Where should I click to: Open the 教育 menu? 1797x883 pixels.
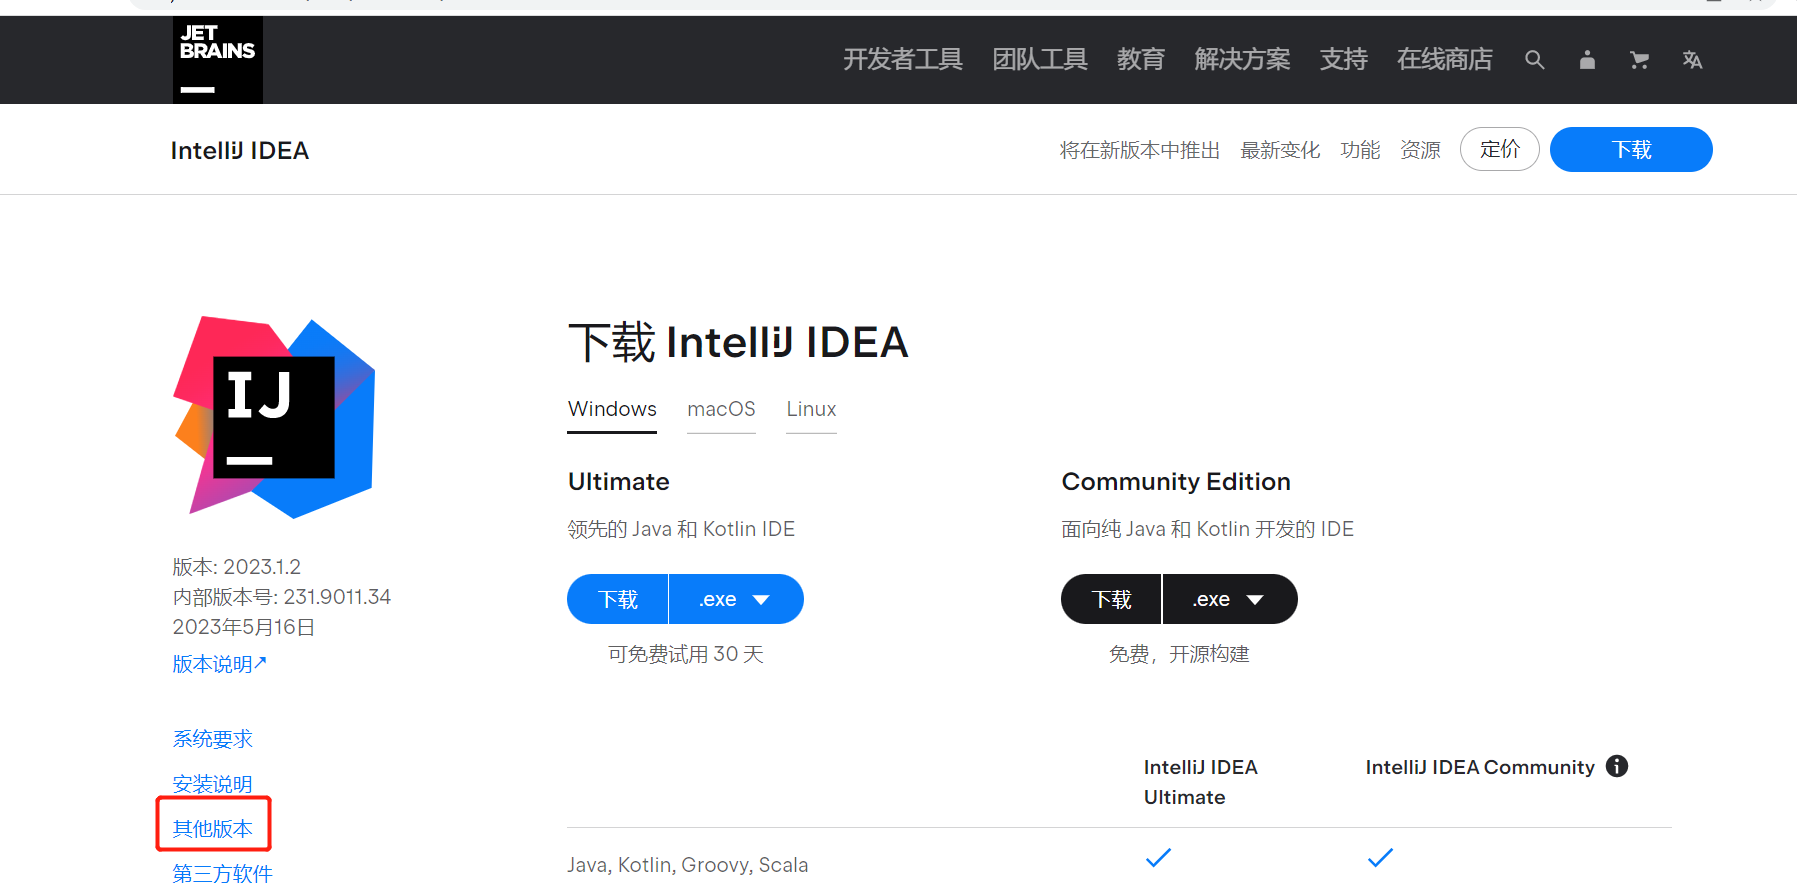click(1141, 60)
